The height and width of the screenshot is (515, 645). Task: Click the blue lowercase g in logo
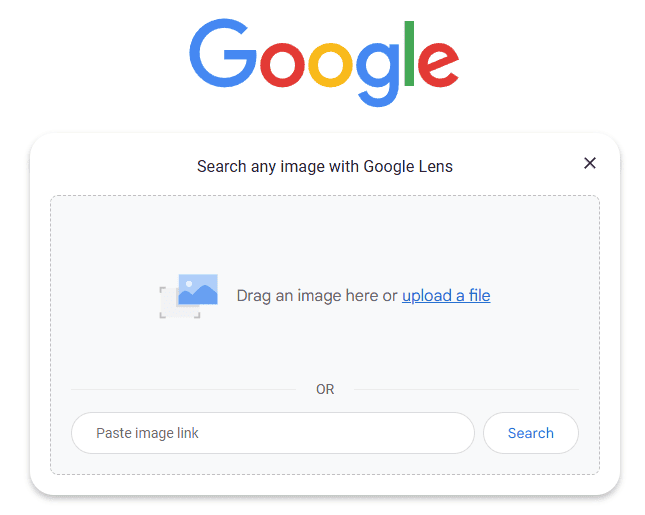tap(378, 74)
